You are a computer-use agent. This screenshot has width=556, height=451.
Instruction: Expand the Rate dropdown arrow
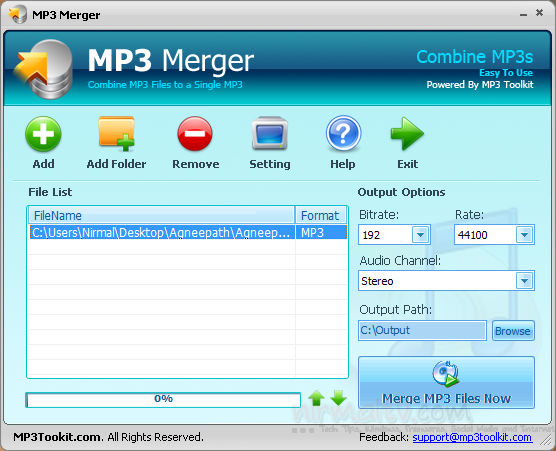(524, 235)
